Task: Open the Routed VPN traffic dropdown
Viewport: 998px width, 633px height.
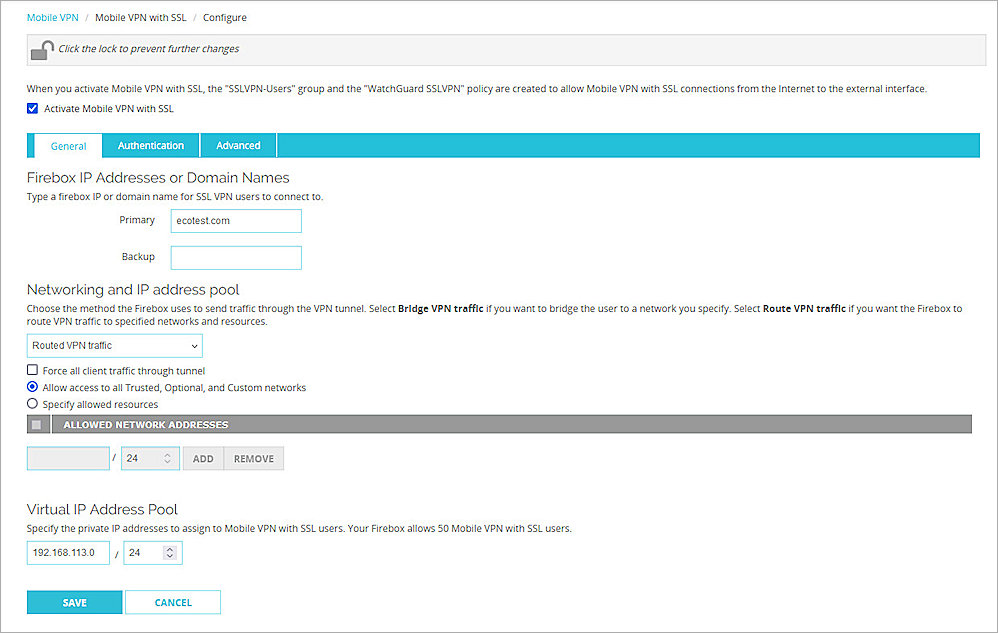Action: 114,345
